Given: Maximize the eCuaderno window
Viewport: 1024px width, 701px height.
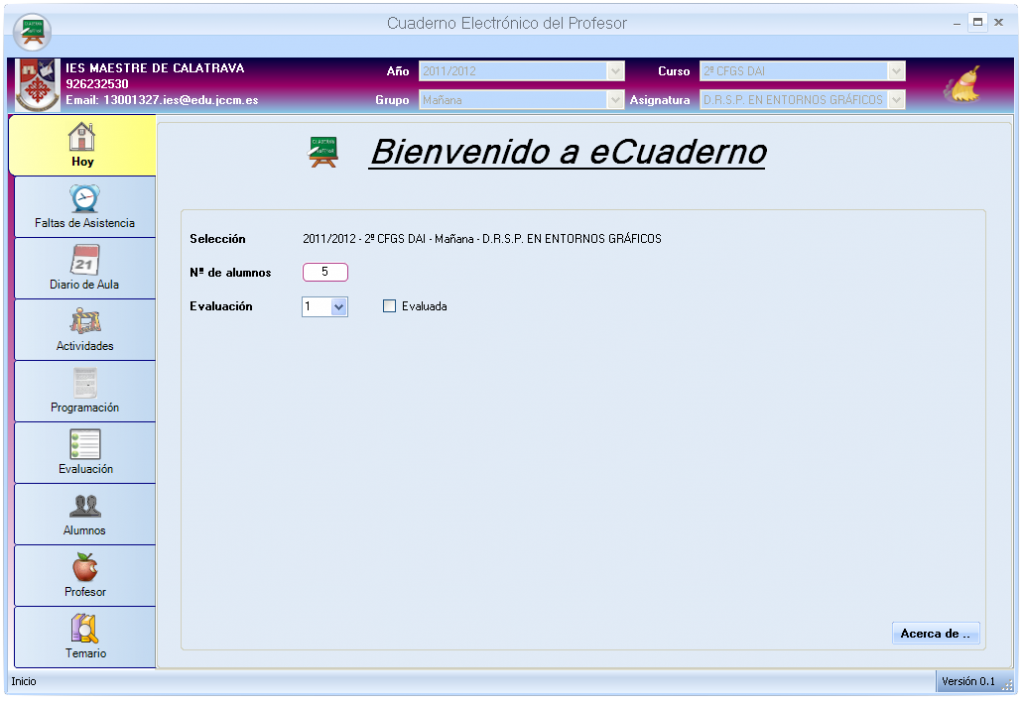Looking at the screenshot, I should point(978,22).
